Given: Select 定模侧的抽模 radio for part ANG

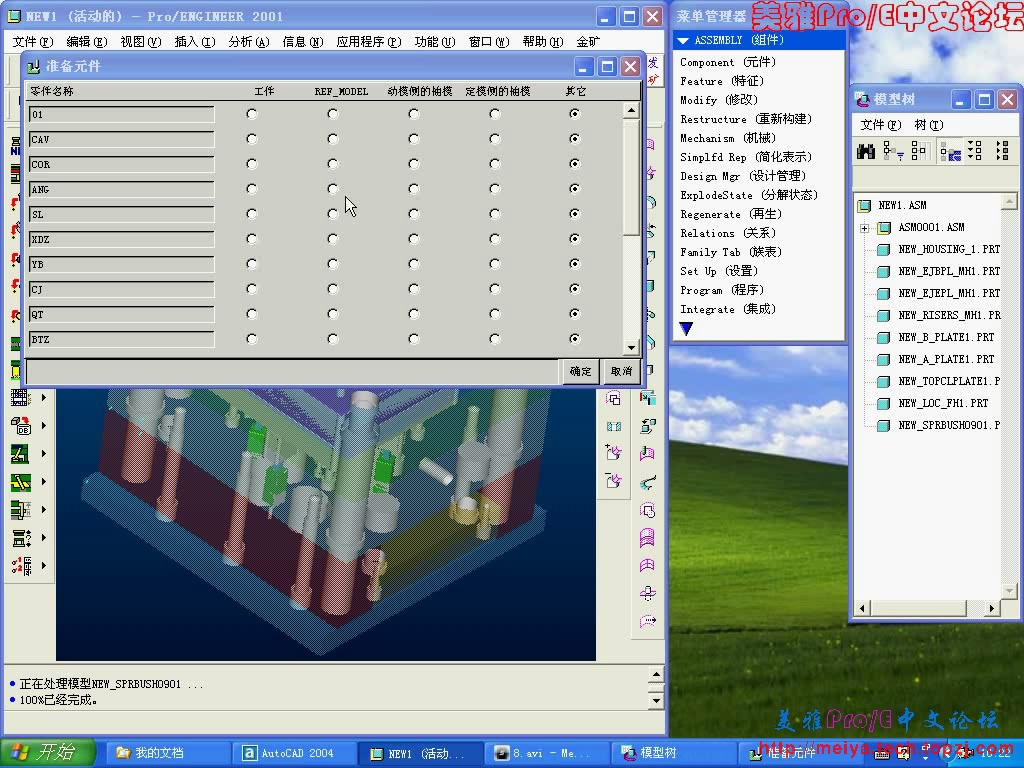Looking at the screenshot, I should point(495,189).
